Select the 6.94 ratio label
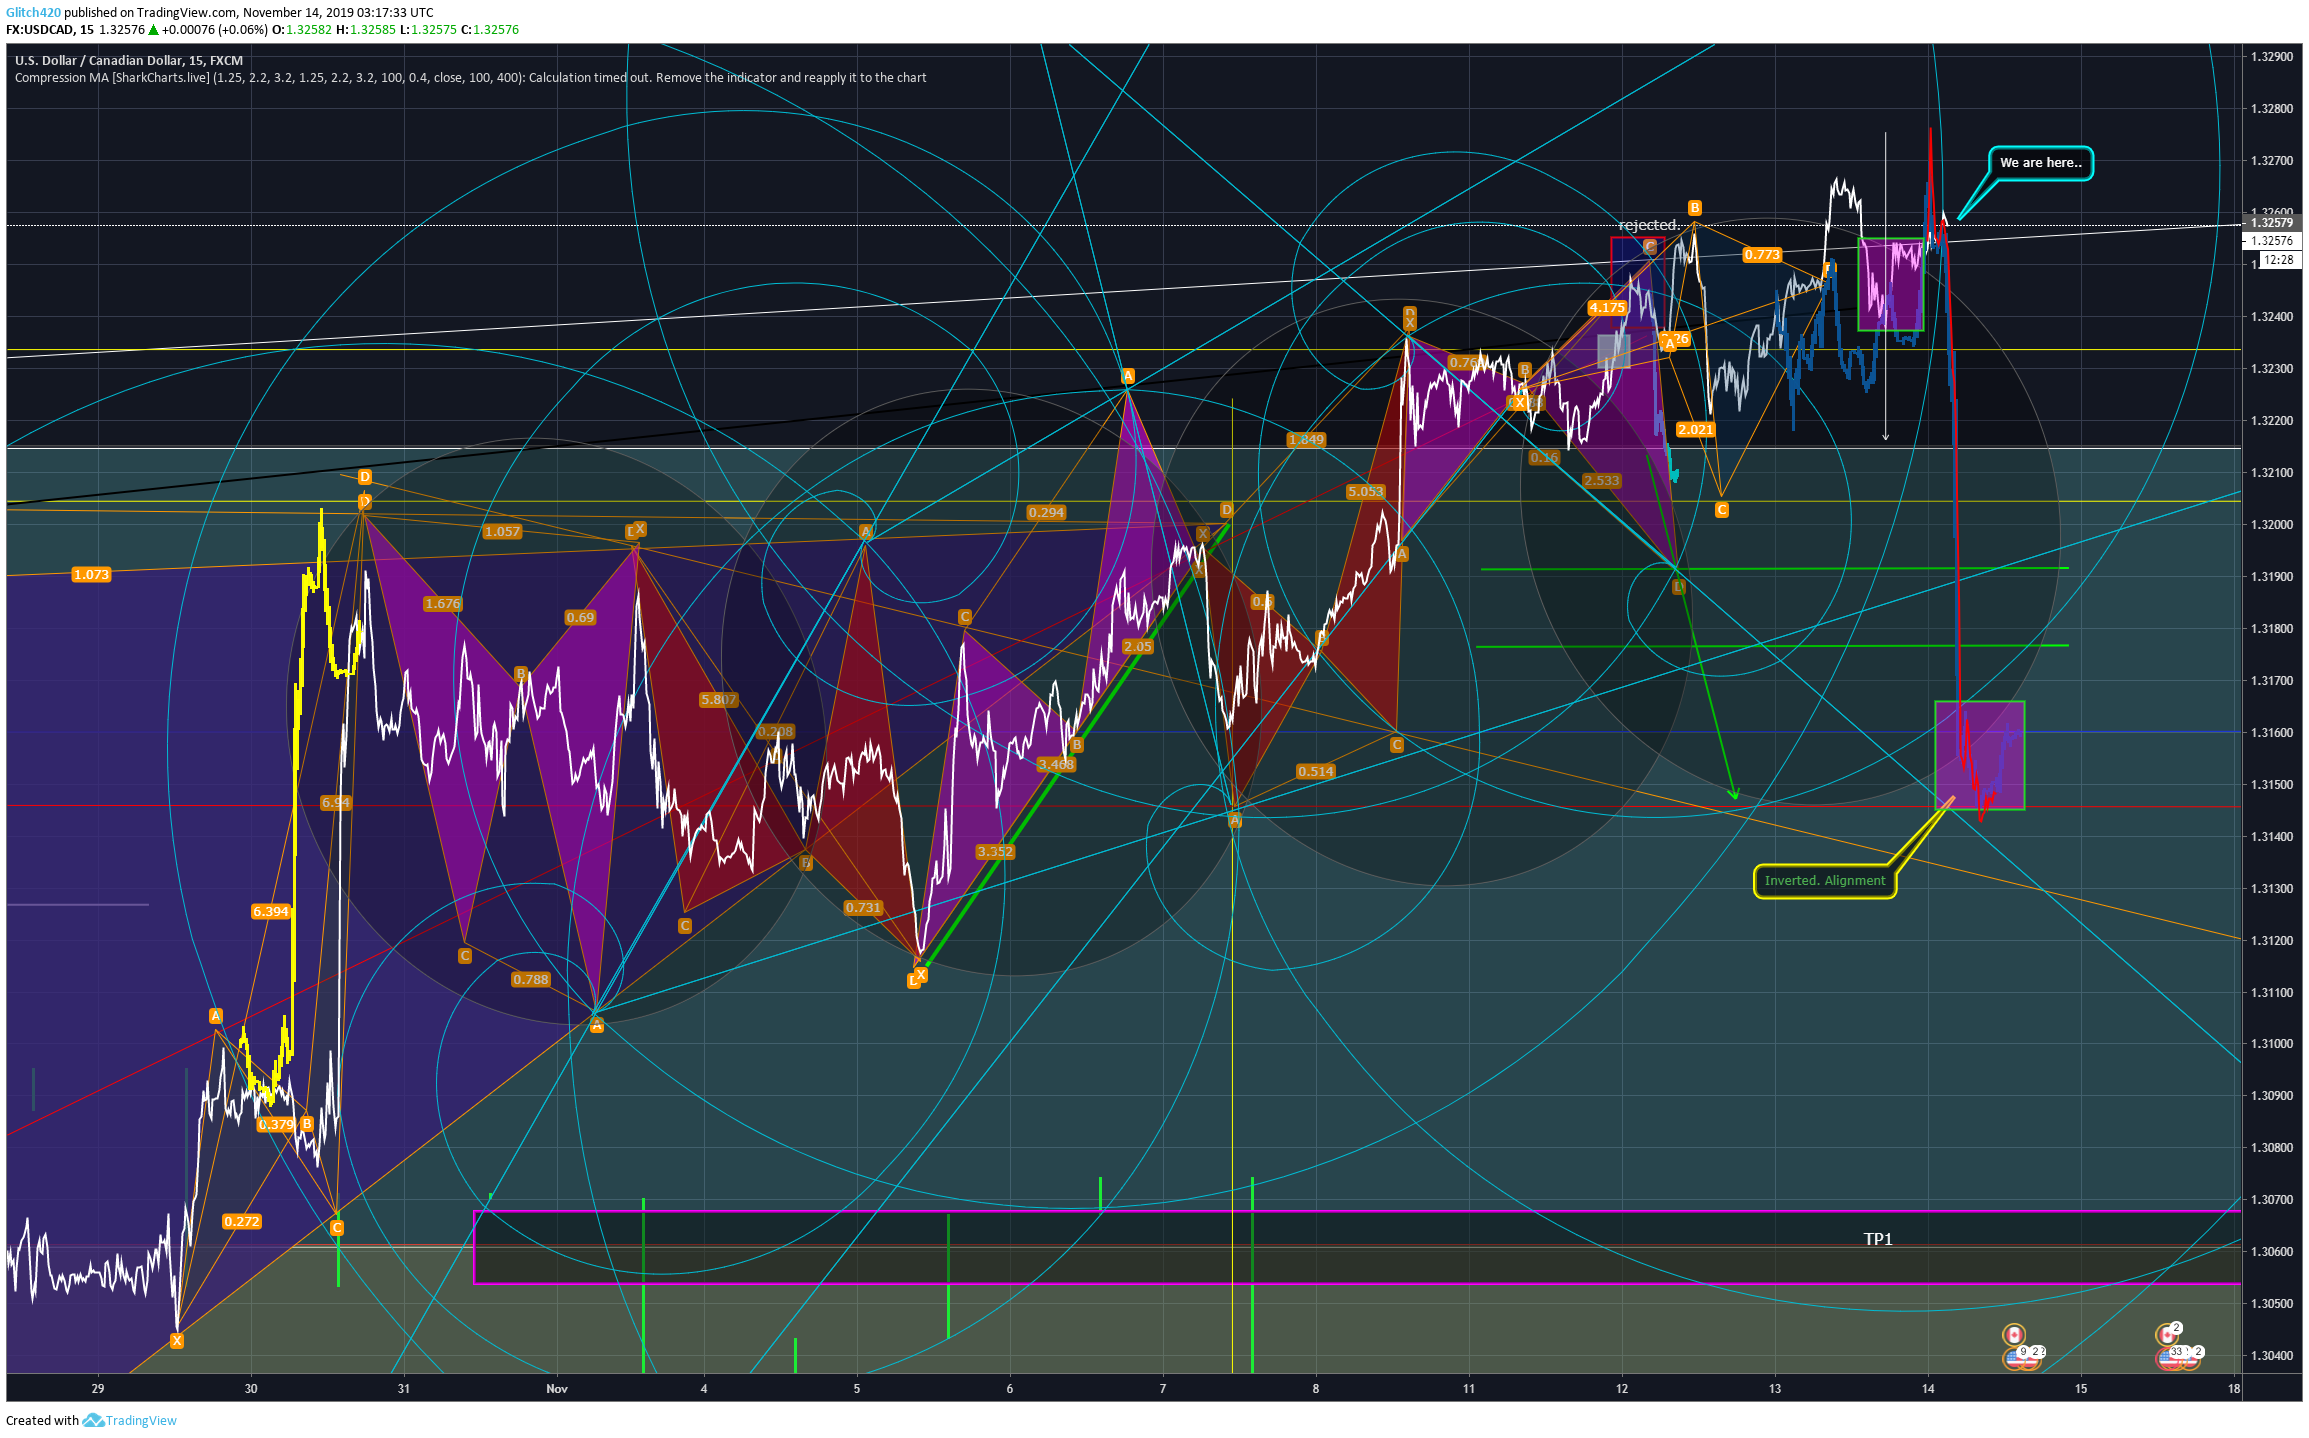The width and height of the screenshot is (2309, 1438). (x=335, y=802)
